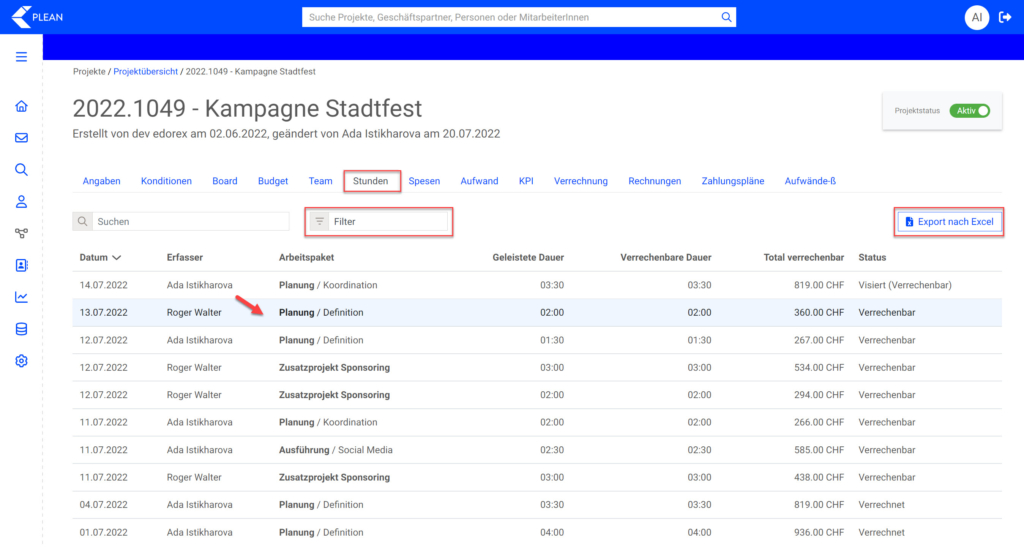
Task: Open the person icon in sidebar
Action: 21,202
